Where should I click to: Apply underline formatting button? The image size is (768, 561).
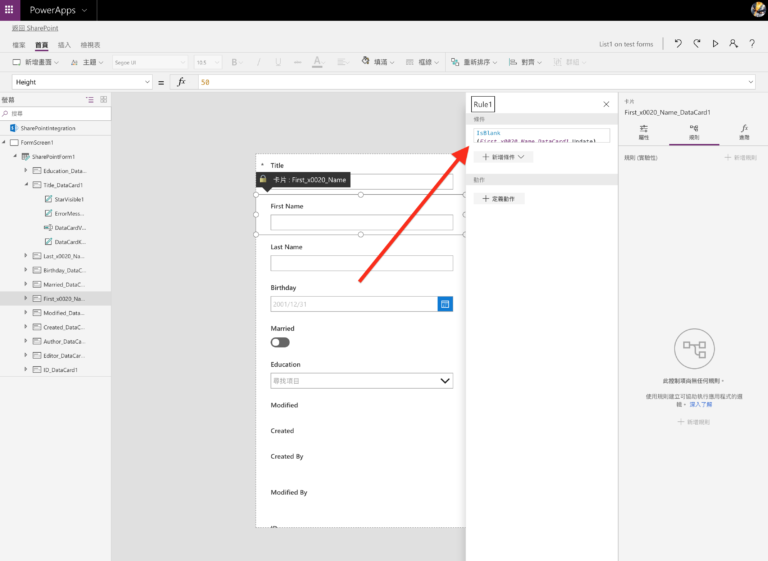pos(278,62)
